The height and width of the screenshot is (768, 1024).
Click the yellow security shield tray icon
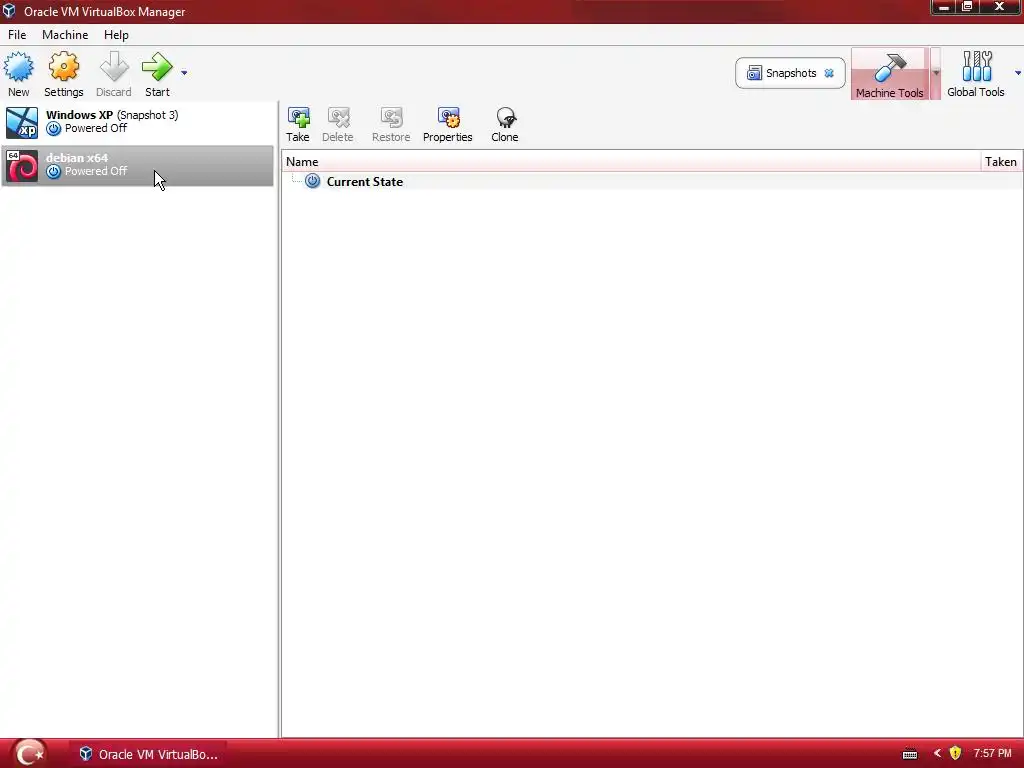click(x=955, y=754)
